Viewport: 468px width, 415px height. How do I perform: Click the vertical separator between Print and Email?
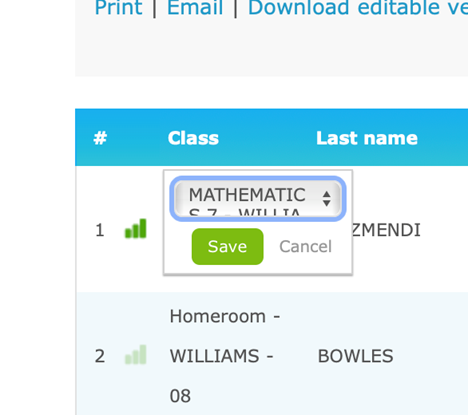point(154,8)
